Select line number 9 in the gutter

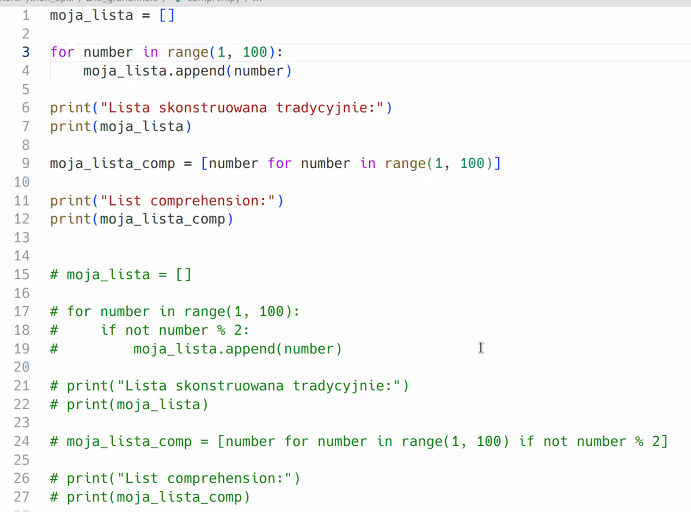26,163
